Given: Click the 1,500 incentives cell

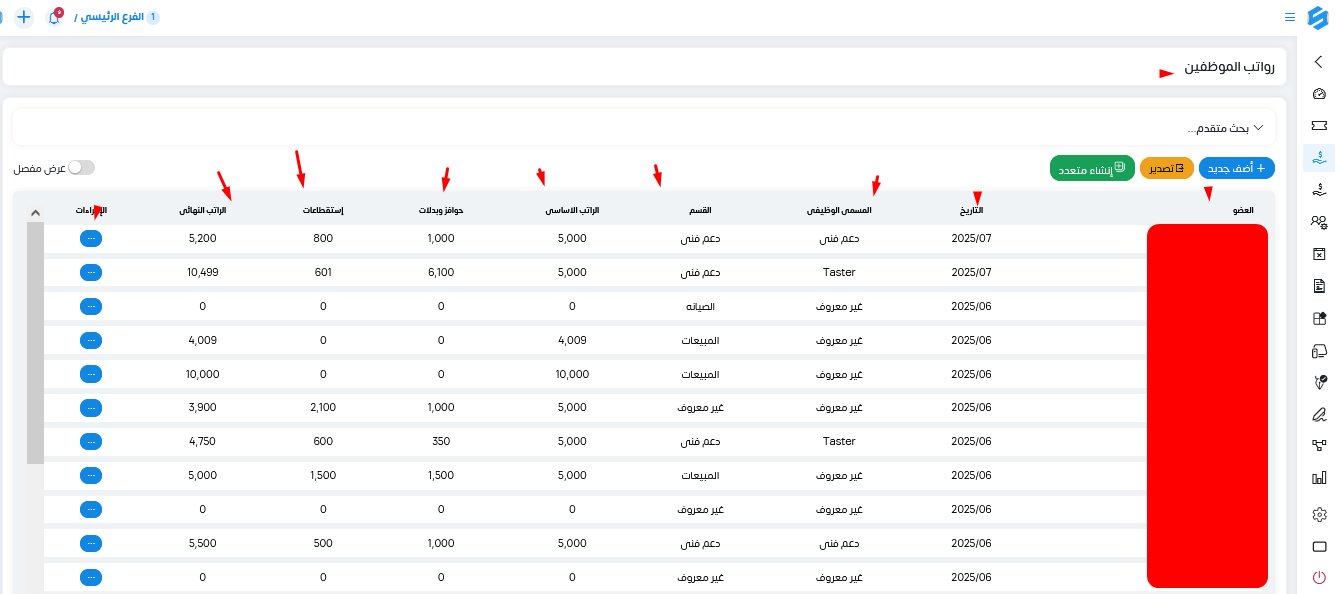Looking at the screenshot, I should 441,475.
